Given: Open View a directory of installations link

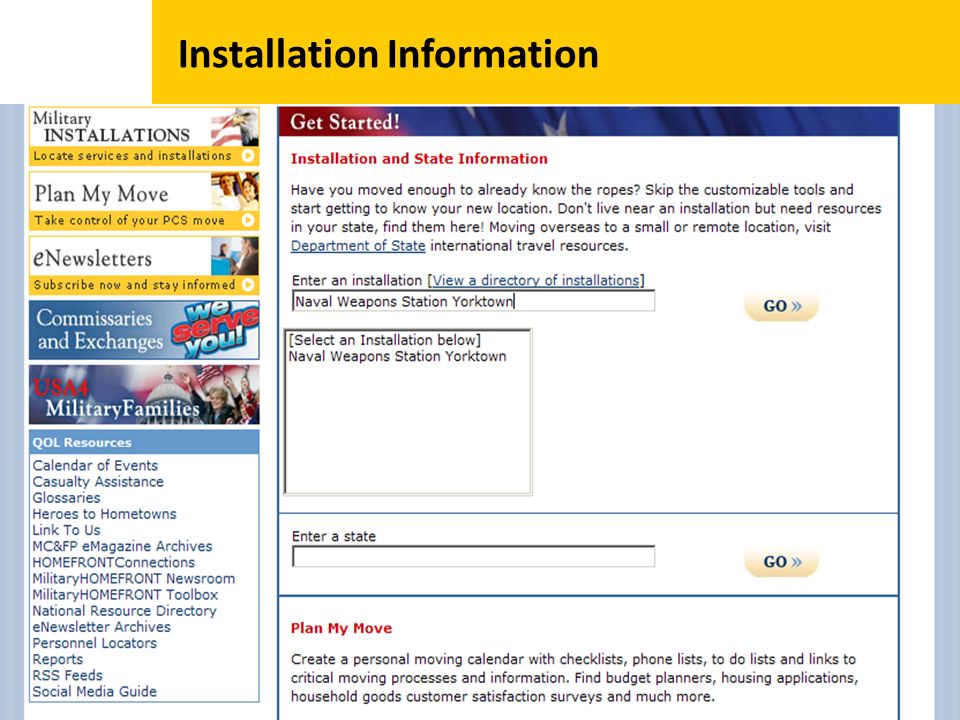Looking at the screenshot, I should coord(536,280).
